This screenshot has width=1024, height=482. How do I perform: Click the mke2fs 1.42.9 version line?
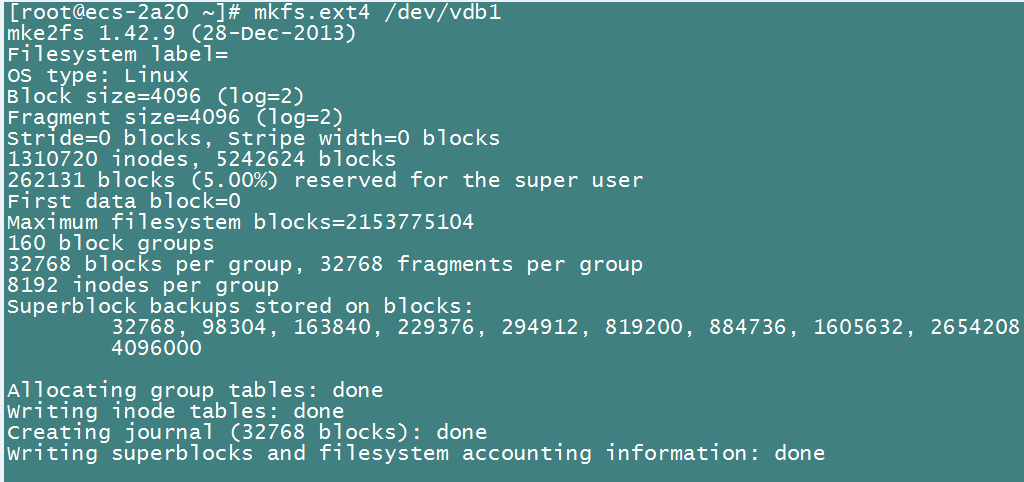tap(181, 33)
